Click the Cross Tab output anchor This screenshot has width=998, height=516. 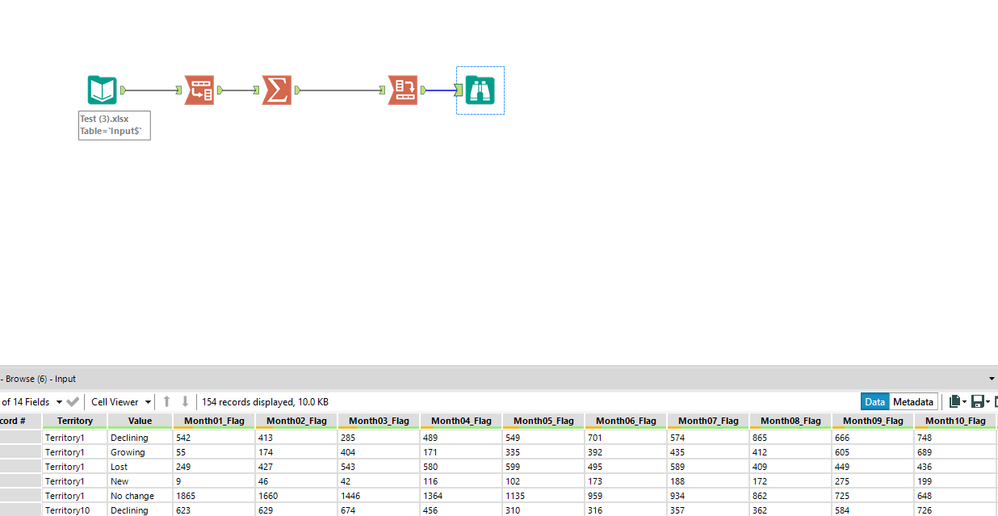423,90
